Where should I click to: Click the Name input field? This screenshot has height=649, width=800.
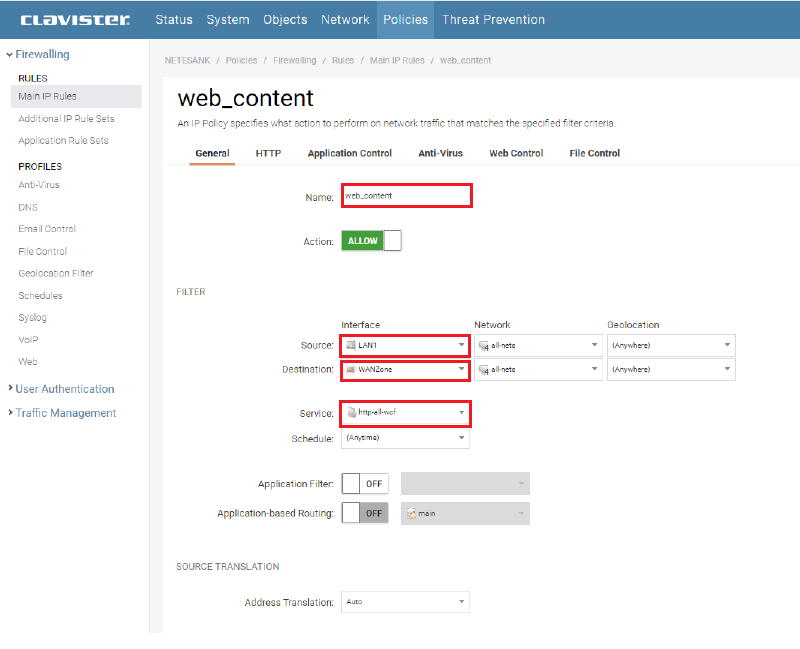pyautogui.click(x=406, y=196)
